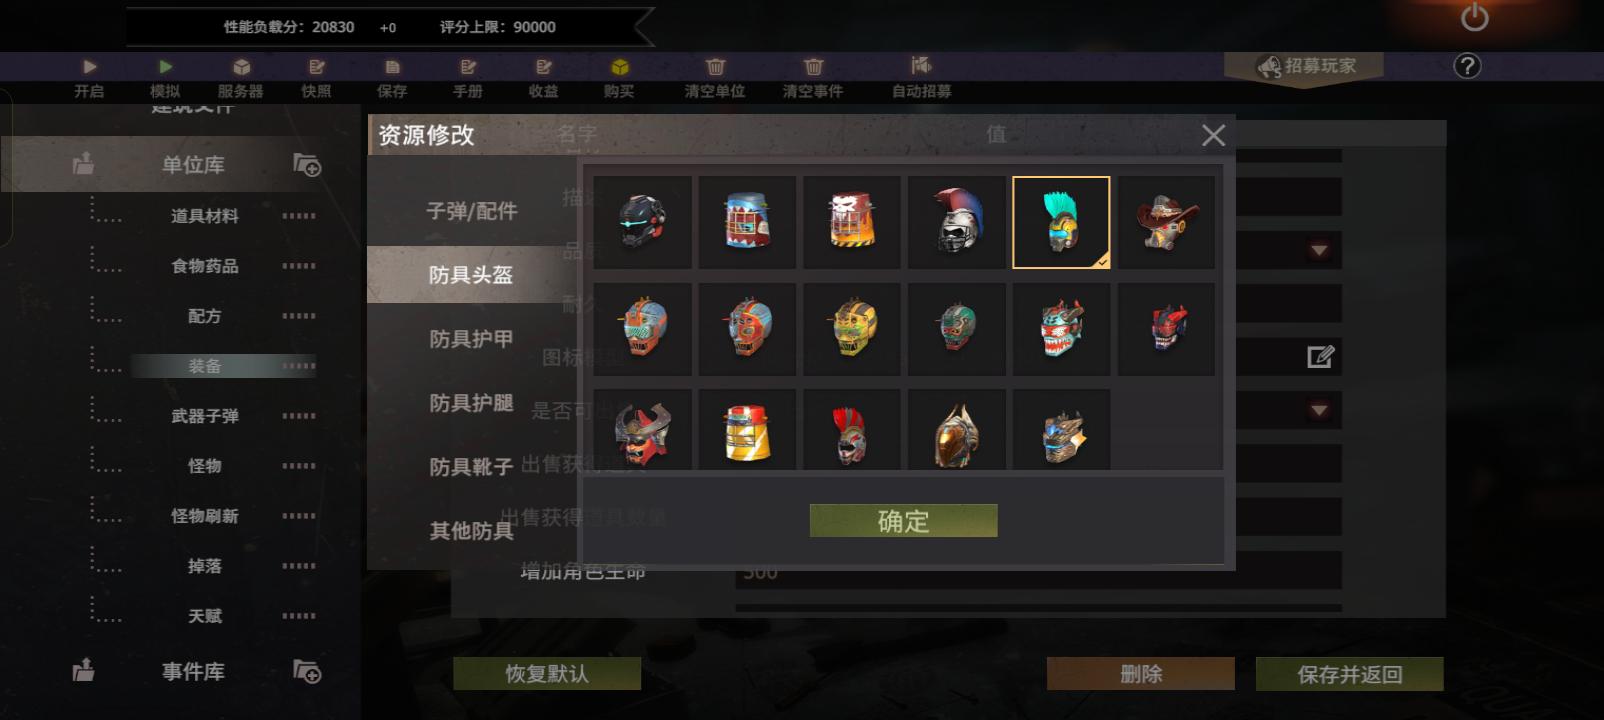
Task: Open the 防具靴子 category
Action: [471, 467]
